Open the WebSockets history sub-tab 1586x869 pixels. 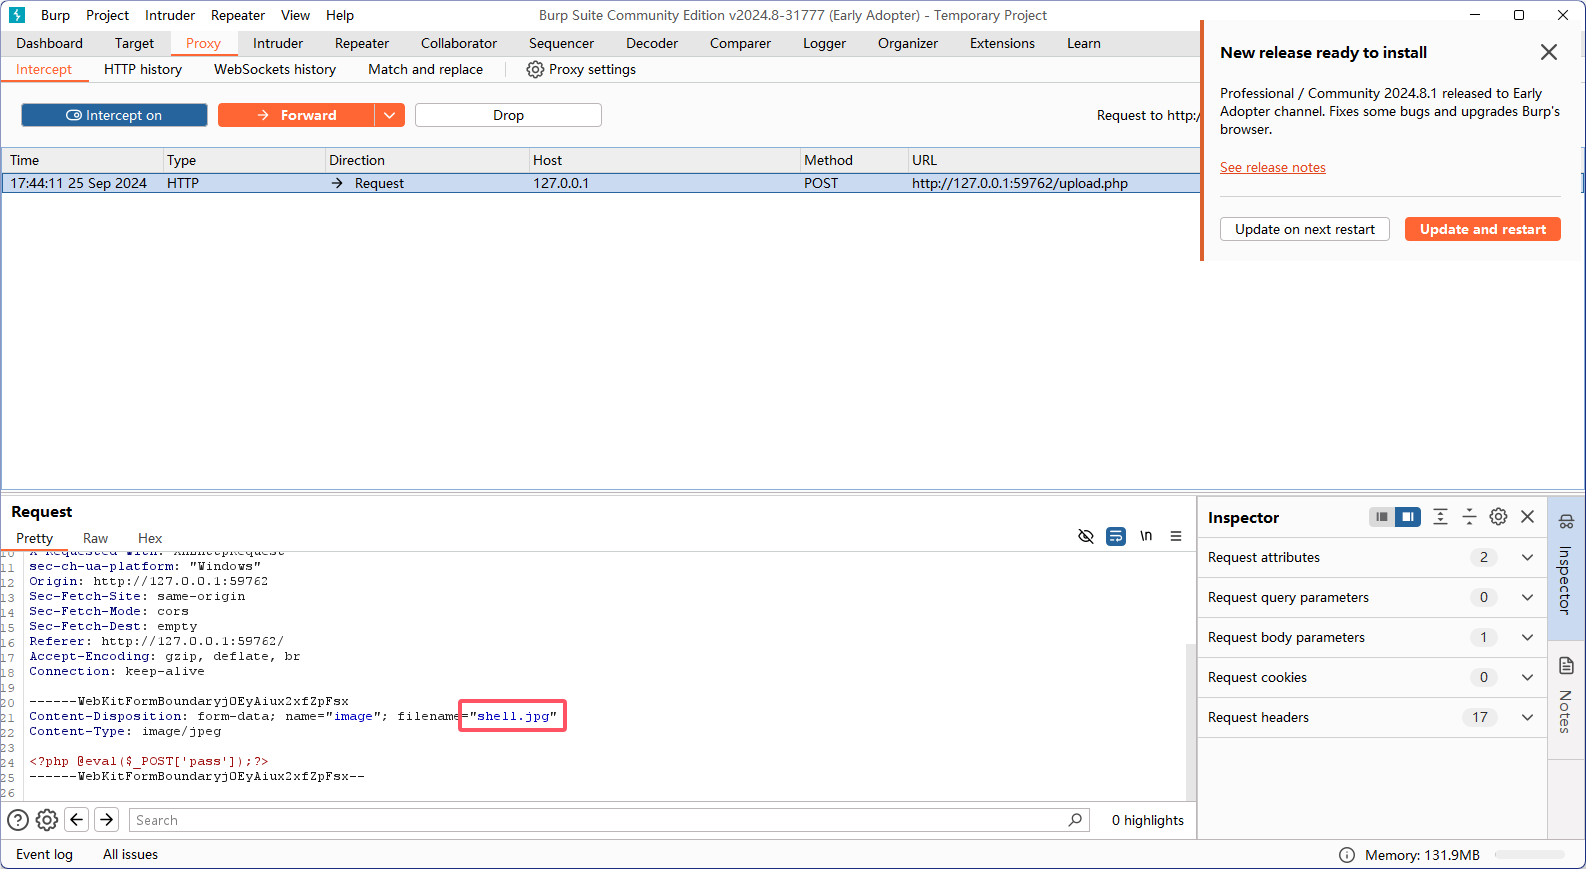click(x=275, y=69)
